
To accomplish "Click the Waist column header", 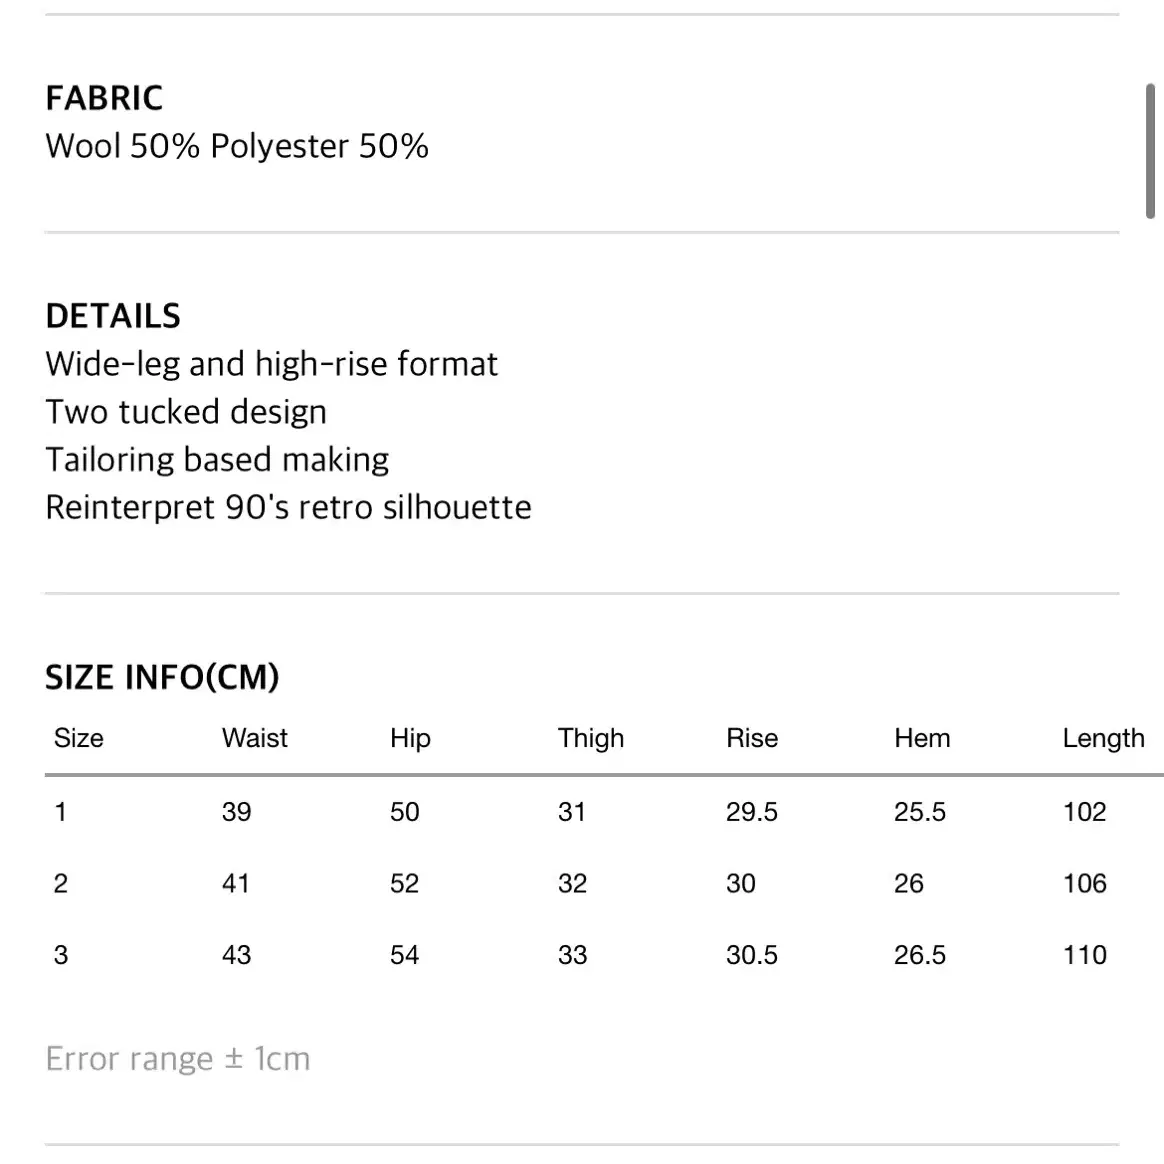I will tap(255, 738).
